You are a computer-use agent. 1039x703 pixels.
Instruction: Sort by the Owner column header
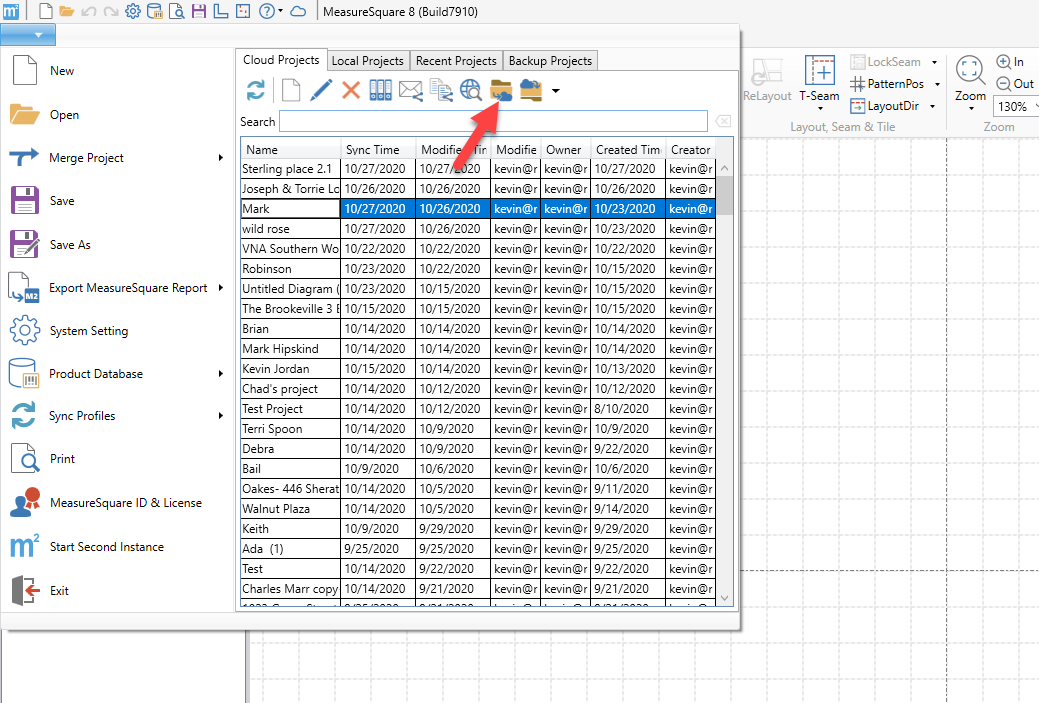click(565, 150)
